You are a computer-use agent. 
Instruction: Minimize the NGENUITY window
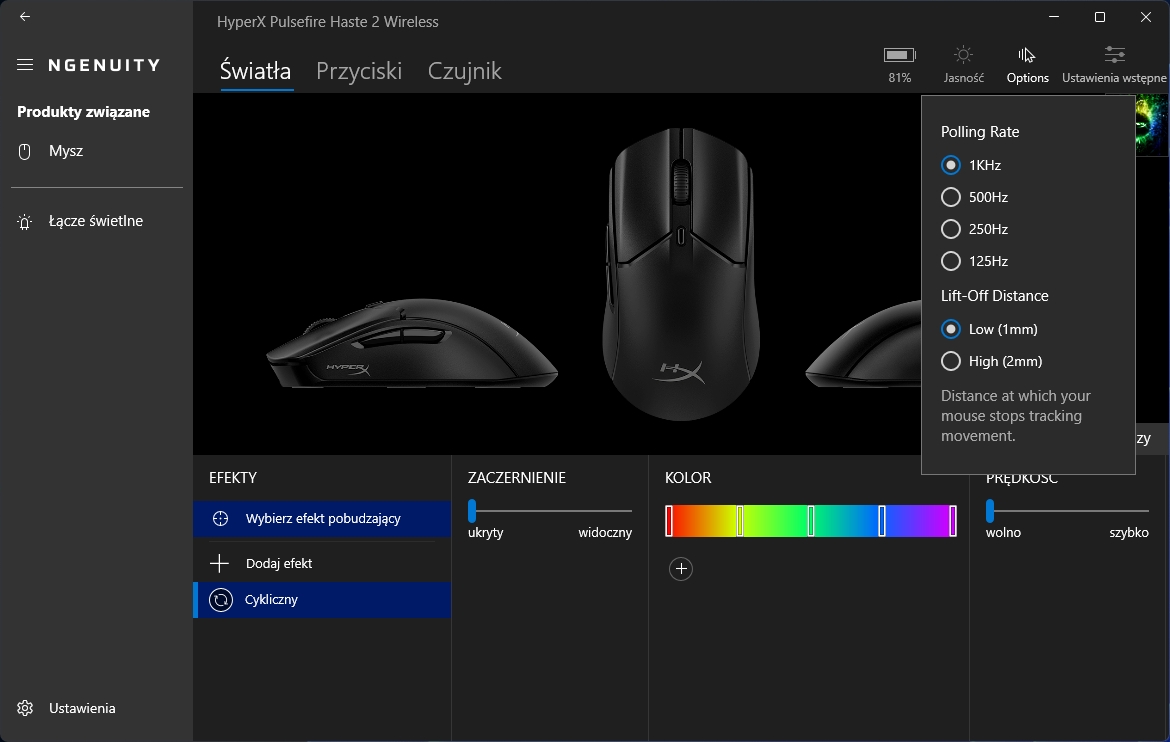(1054, 16)
